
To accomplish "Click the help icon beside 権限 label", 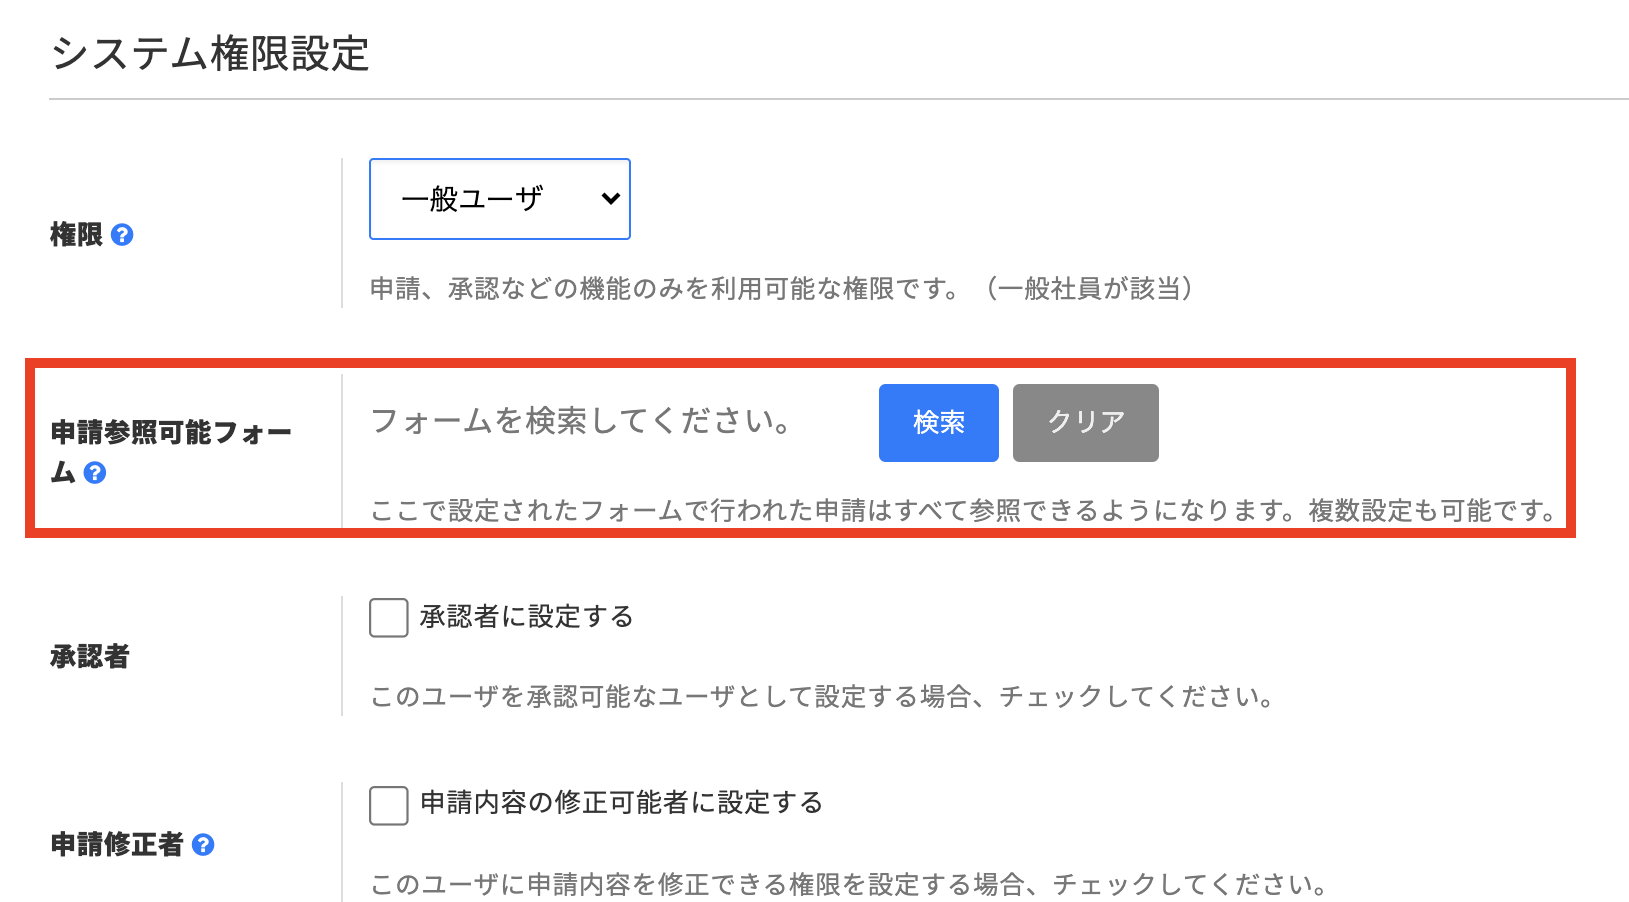I will (122, 235).
